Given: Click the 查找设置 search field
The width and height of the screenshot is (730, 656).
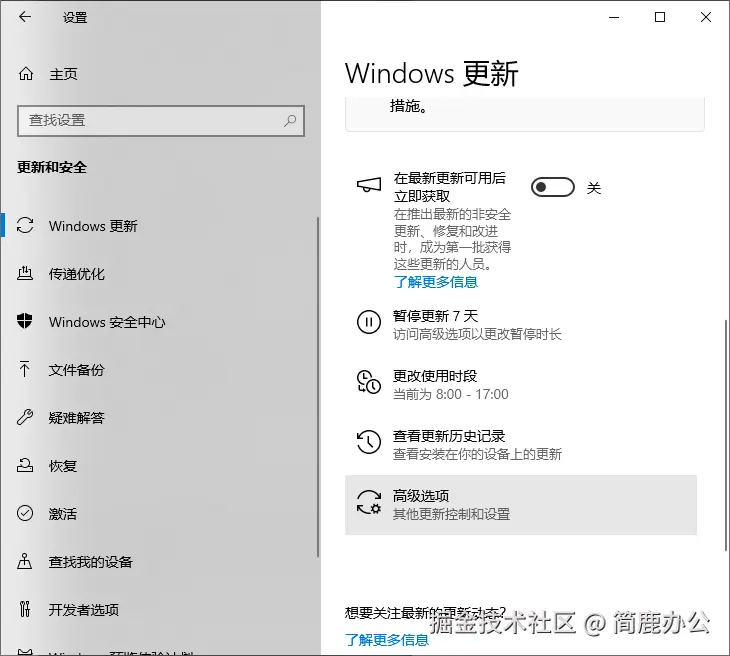Looking at the screenshot, I should pyautogui.click(x=161, y=121).
